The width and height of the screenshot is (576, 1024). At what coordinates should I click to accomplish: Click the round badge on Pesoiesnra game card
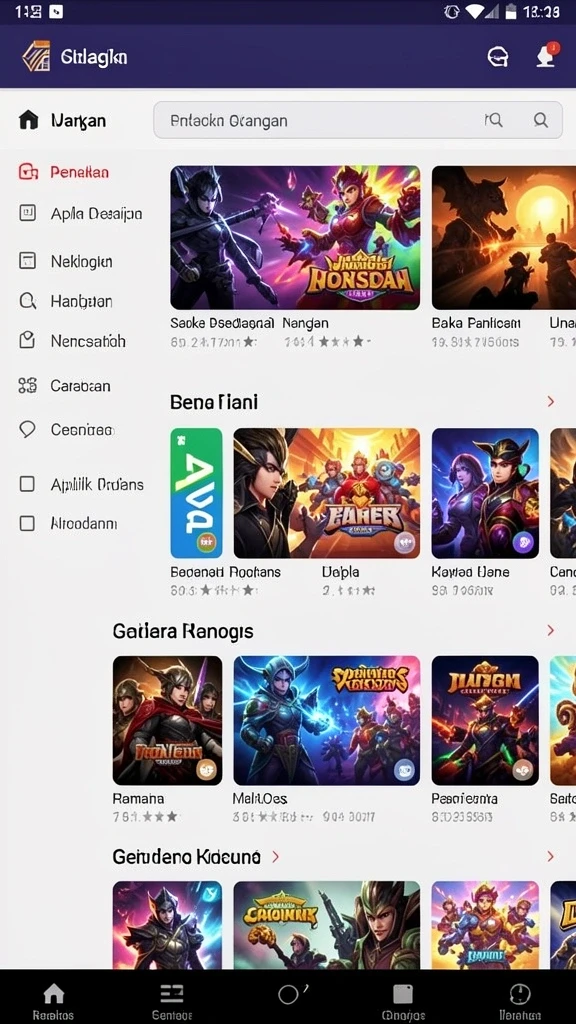coord(522,771)
